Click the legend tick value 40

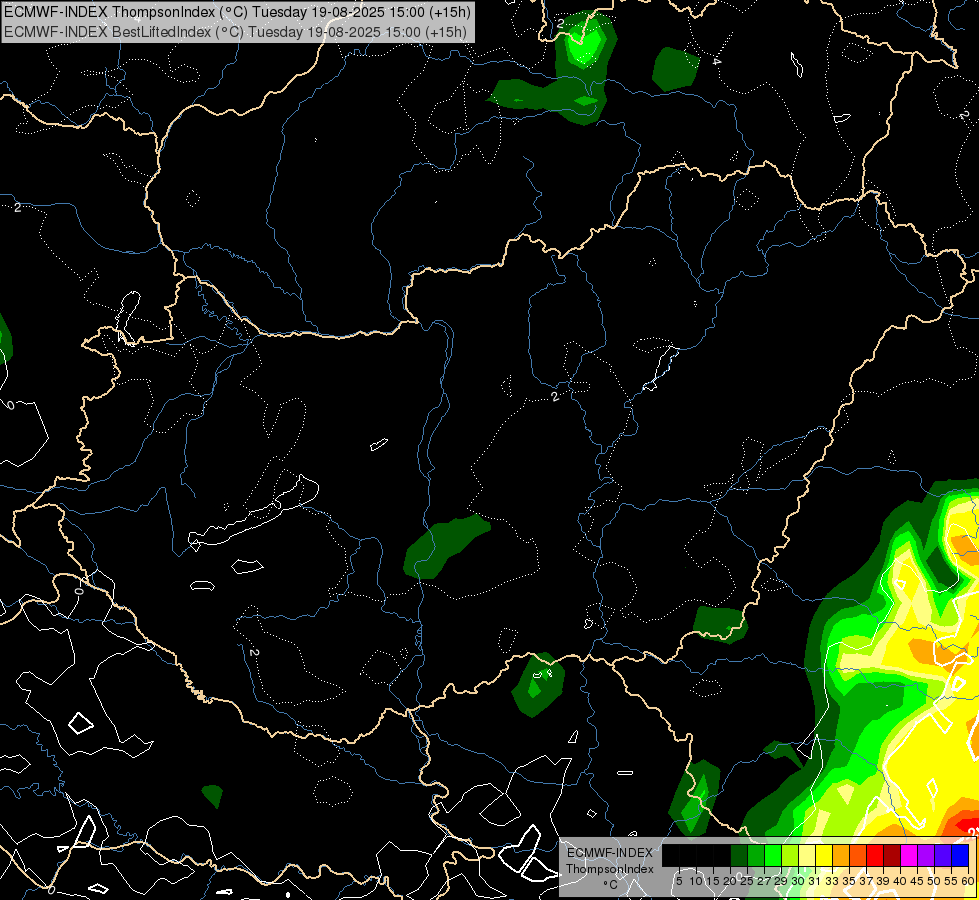[x=900, y=881]
